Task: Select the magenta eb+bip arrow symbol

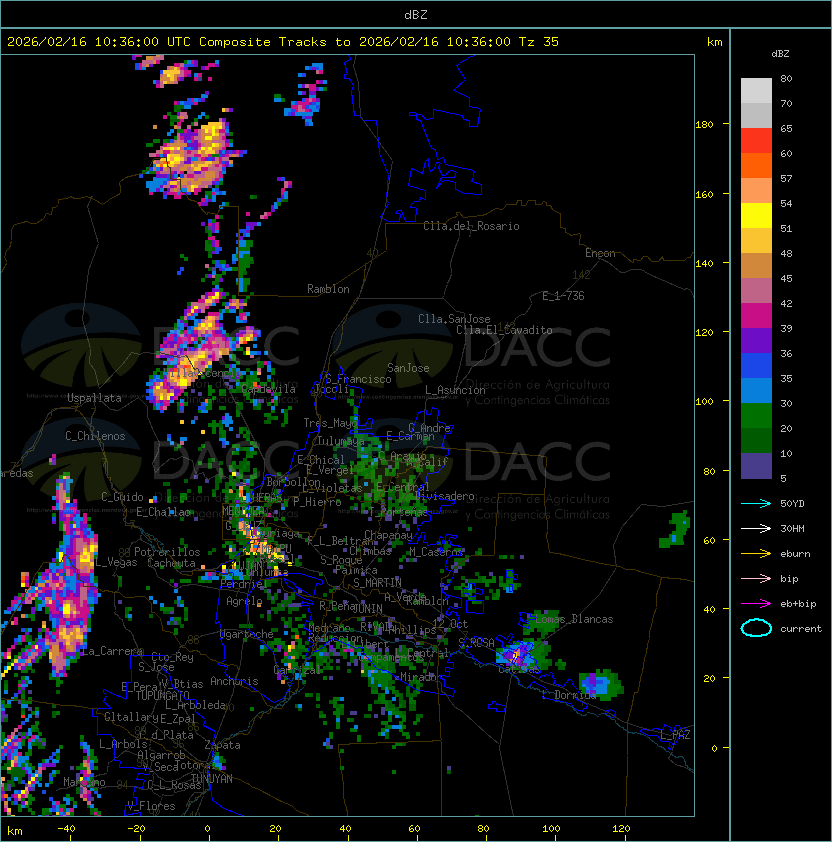Action: tap(756, 604)
